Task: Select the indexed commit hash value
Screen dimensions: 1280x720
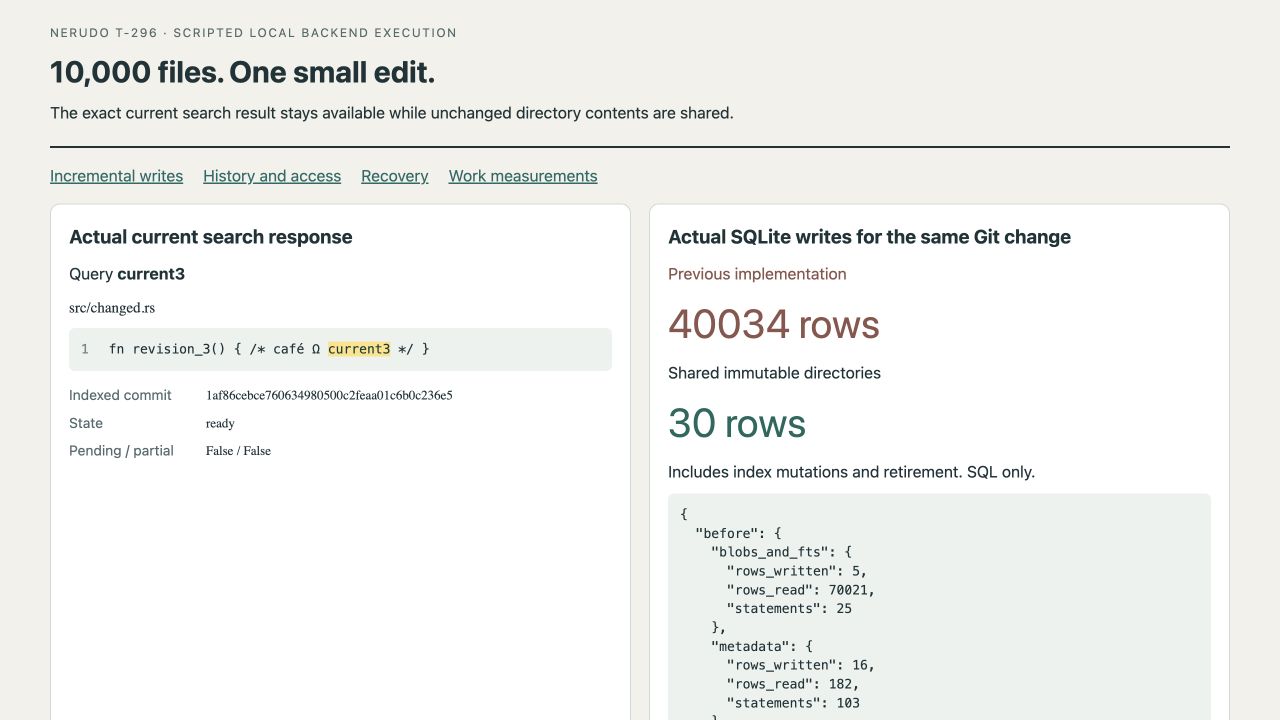Action: point(329,395)
